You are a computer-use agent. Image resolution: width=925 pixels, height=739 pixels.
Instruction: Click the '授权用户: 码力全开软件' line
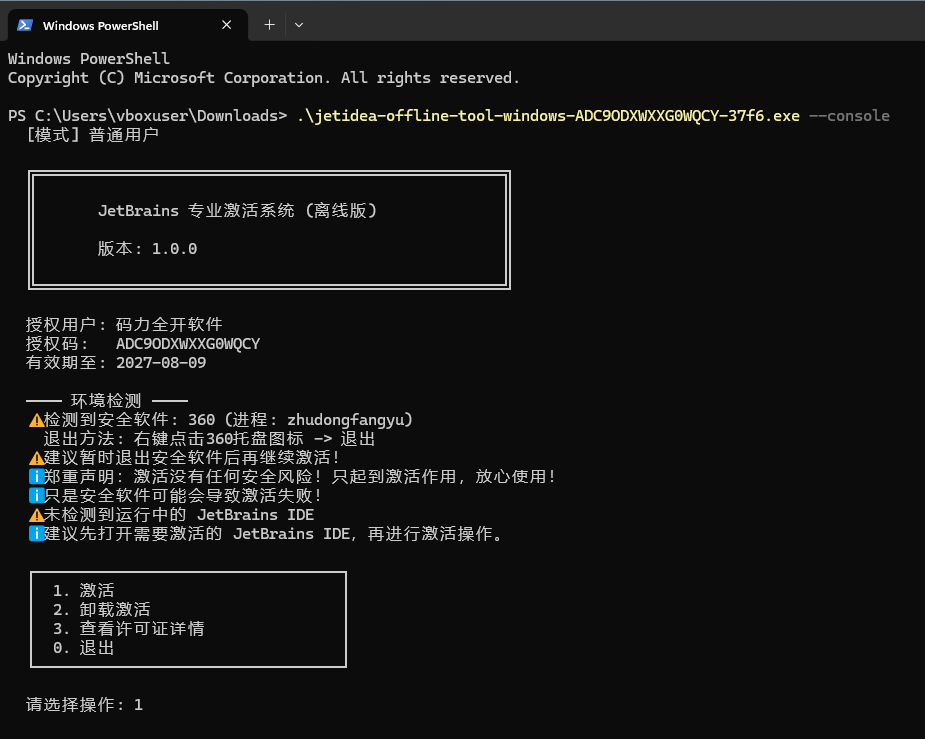(x=124, y=324)
